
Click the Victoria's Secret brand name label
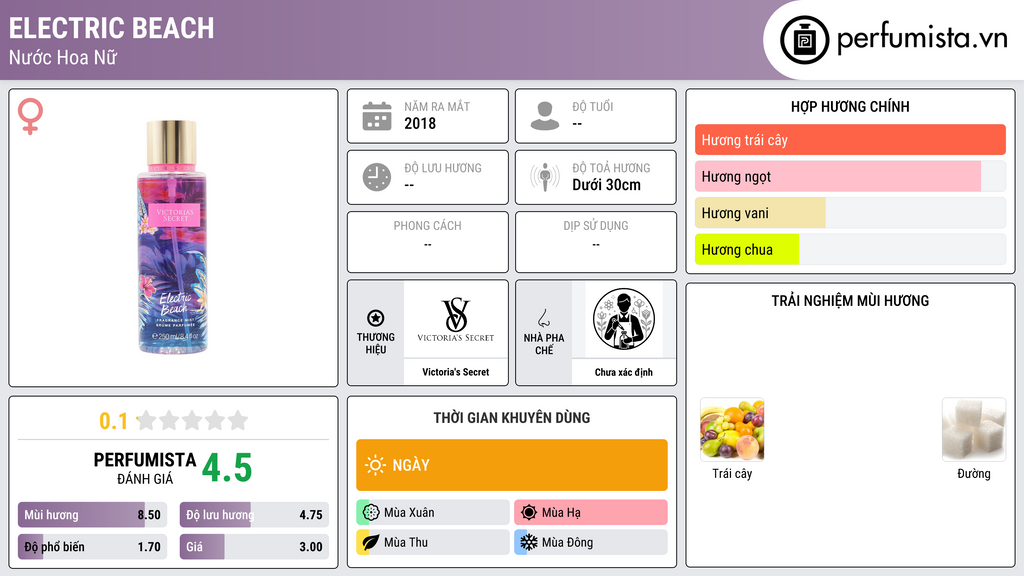[456, 372]
